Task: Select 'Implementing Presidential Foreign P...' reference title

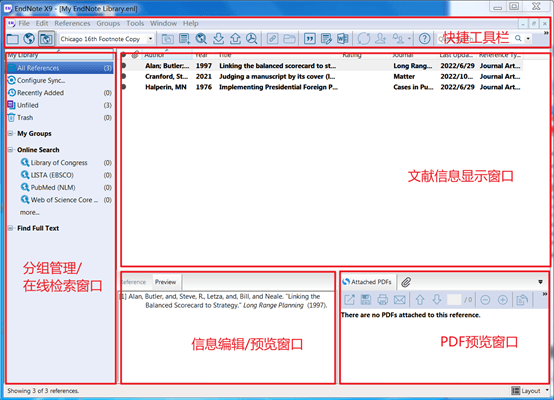Action: pyautogui.click(x=278, y=87)
